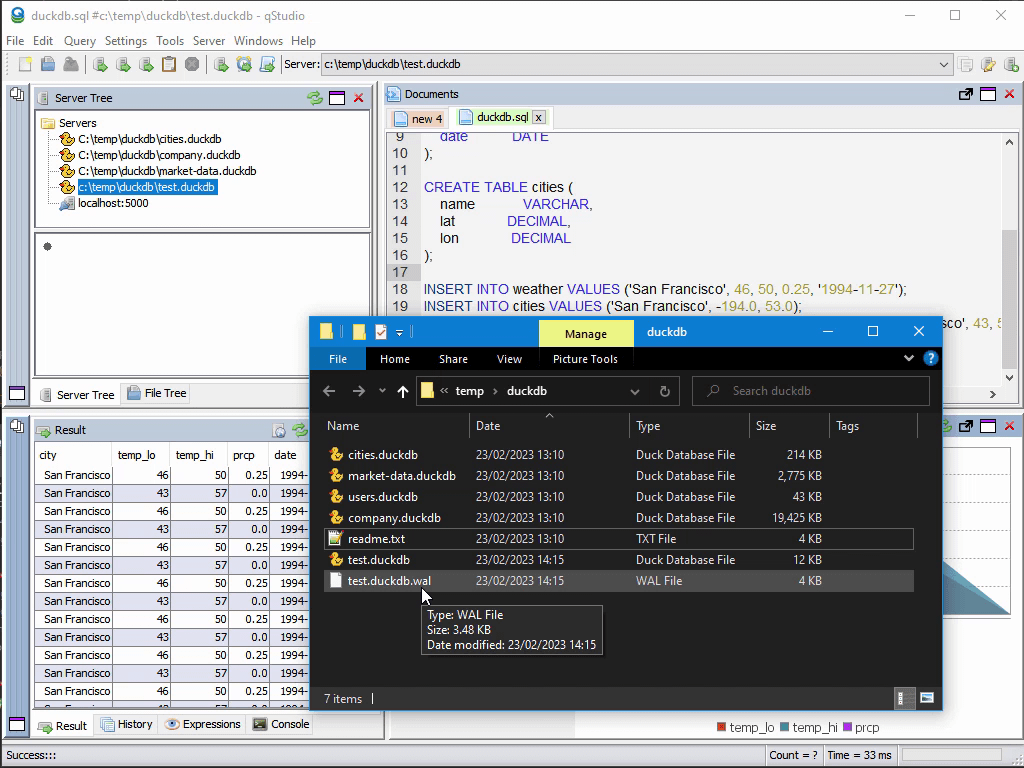
Task: Switch Explorer to details list view
Action: click(x=901, y=698)
